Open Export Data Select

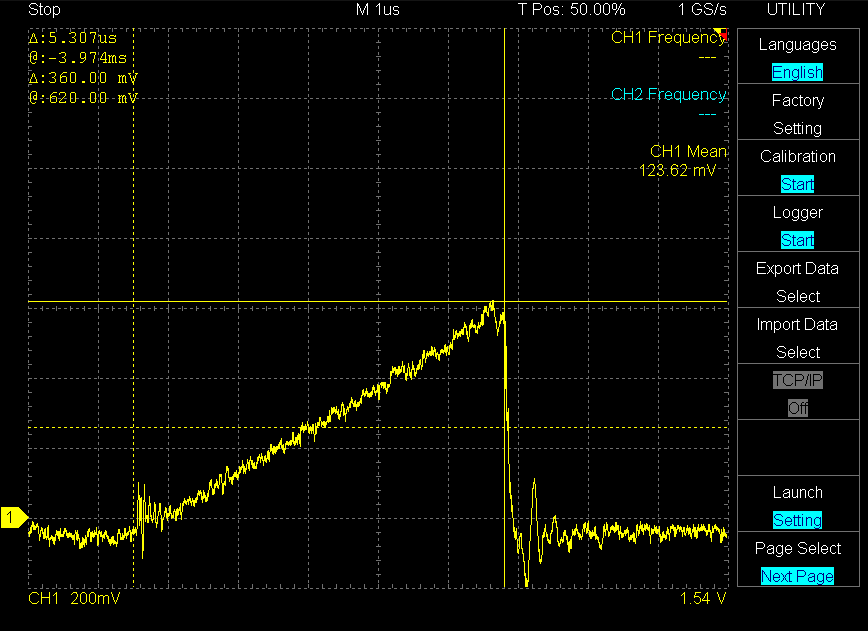[798, 282]
